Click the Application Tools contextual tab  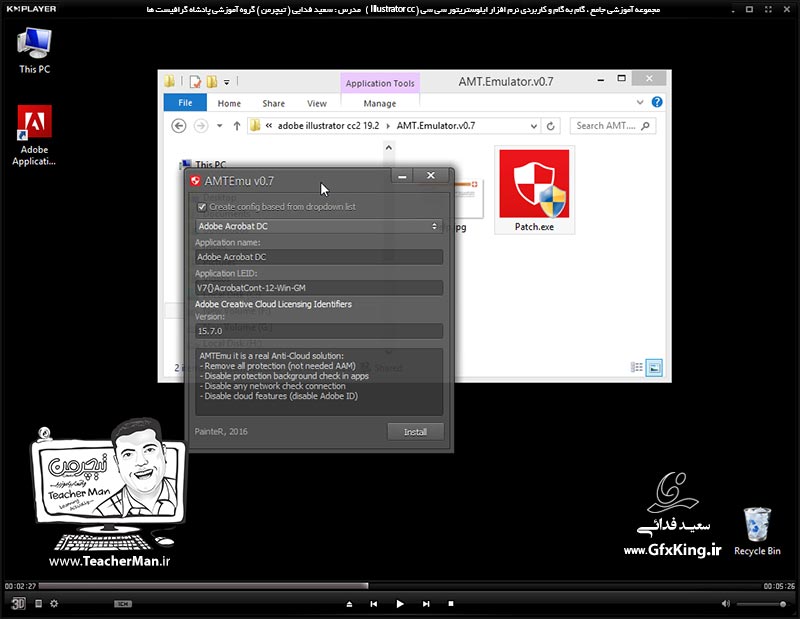click(380, 83)
